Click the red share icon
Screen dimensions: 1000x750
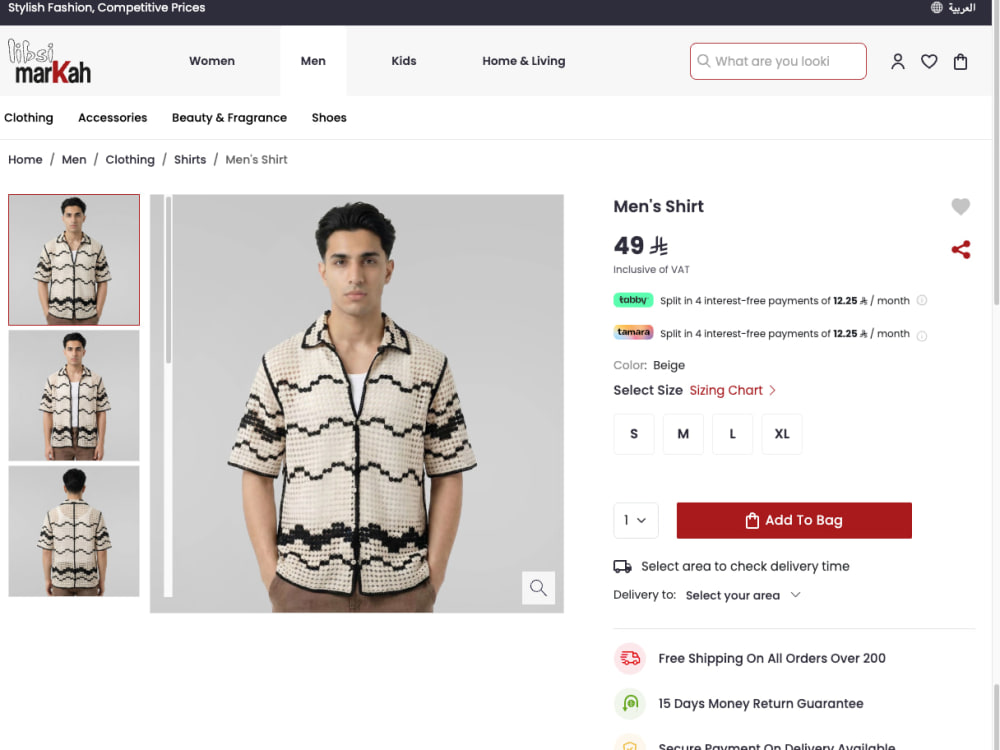point(960,249)
